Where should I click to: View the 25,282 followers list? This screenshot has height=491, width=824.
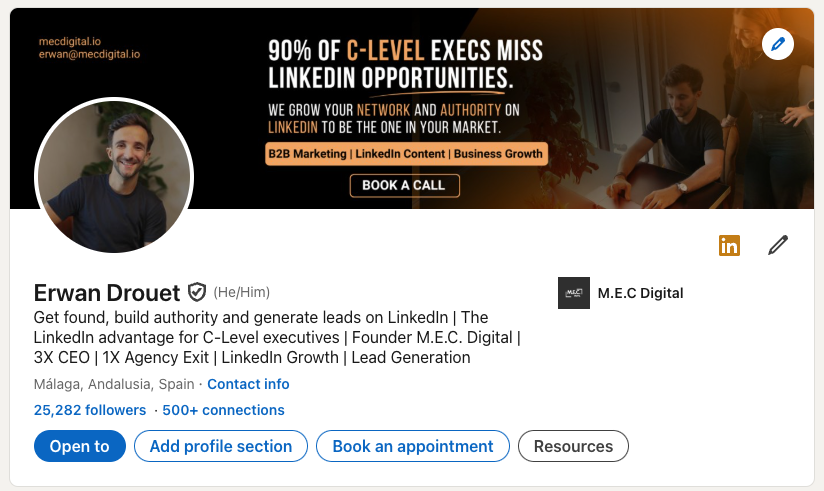(90, 410)
